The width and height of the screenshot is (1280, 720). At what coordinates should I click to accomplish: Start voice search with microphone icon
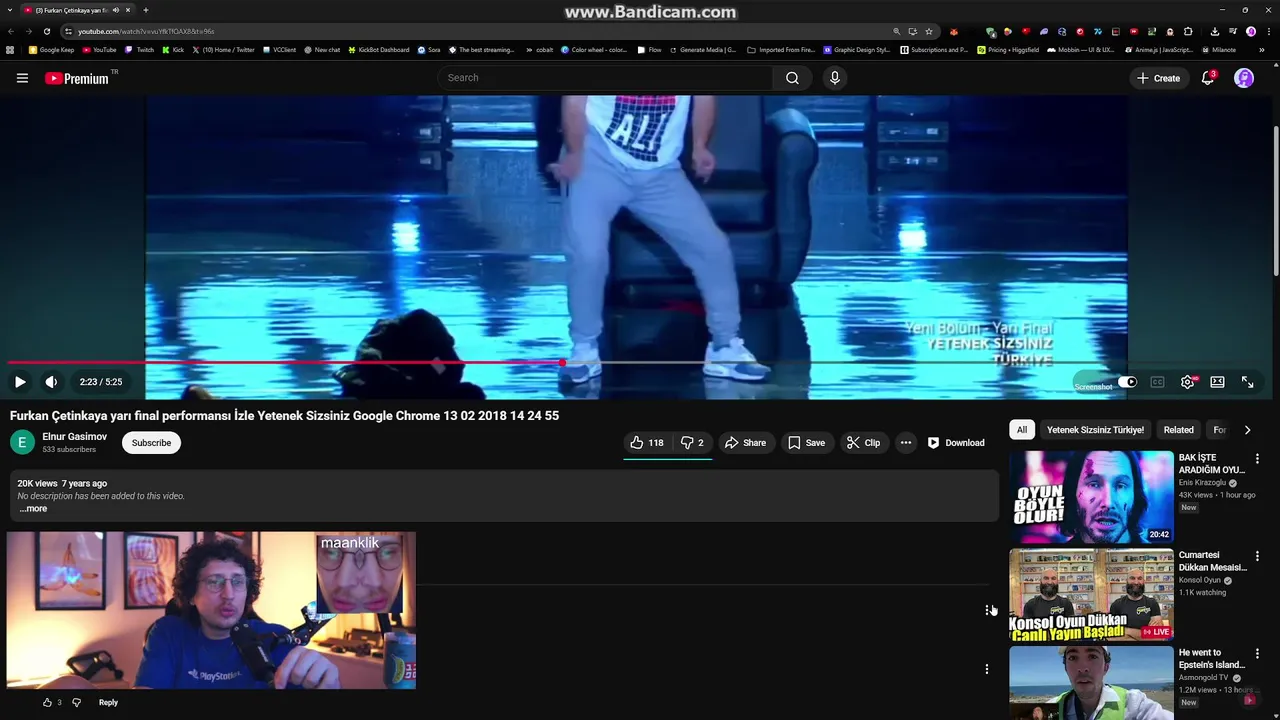click(x=834, y=78)
